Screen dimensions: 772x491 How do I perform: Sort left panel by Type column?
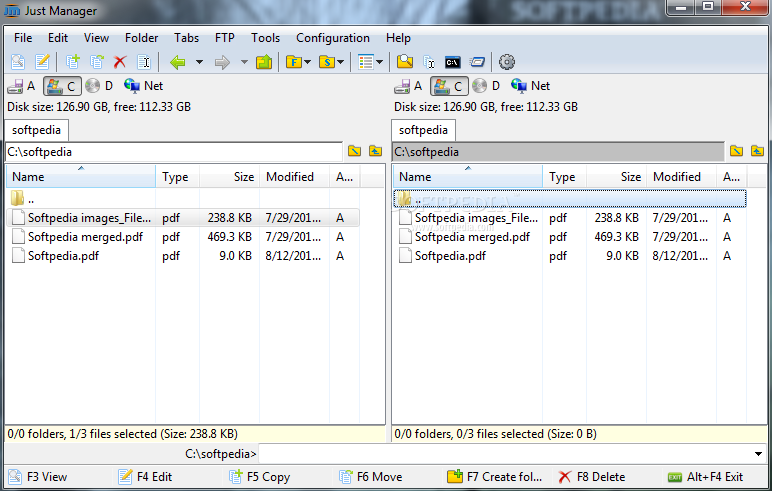click(x=178, y=176)
